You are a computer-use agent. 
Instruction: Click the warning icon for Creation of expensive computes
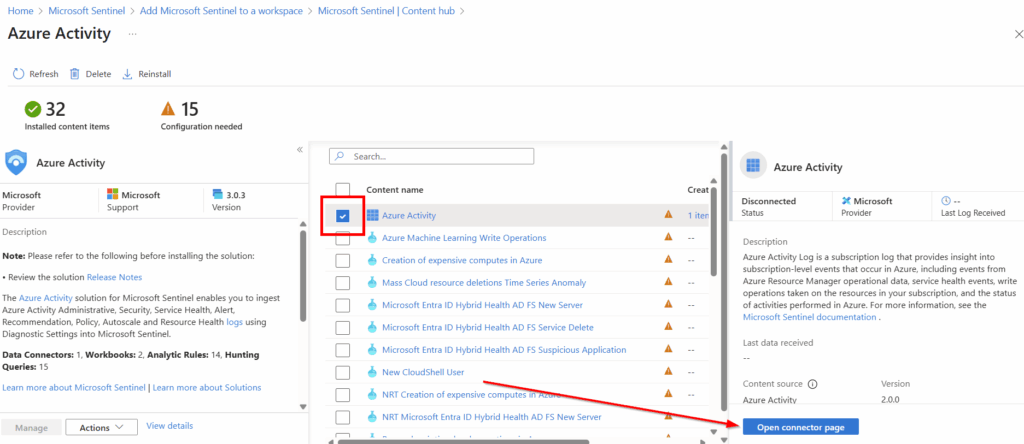tap(668, 259)
